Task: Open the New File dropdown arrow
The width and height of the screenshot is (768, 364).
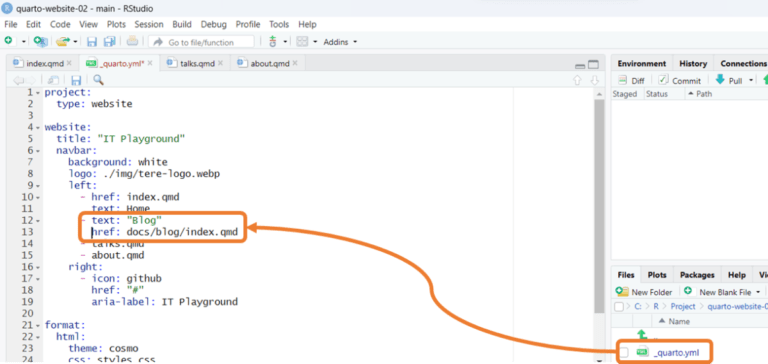Action: pyautogui.click(x=24, y=42)
